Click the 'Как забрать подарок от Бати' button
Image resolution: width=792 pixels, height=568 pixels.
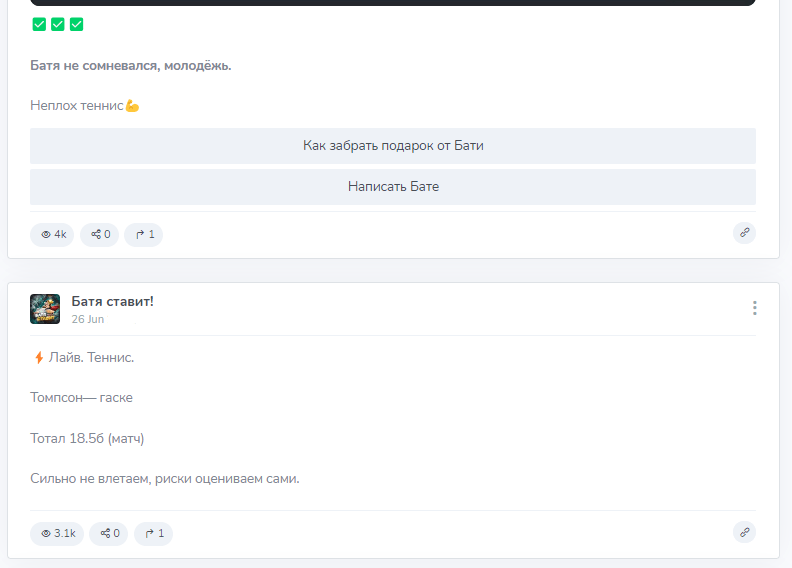(x=392, y=146)
